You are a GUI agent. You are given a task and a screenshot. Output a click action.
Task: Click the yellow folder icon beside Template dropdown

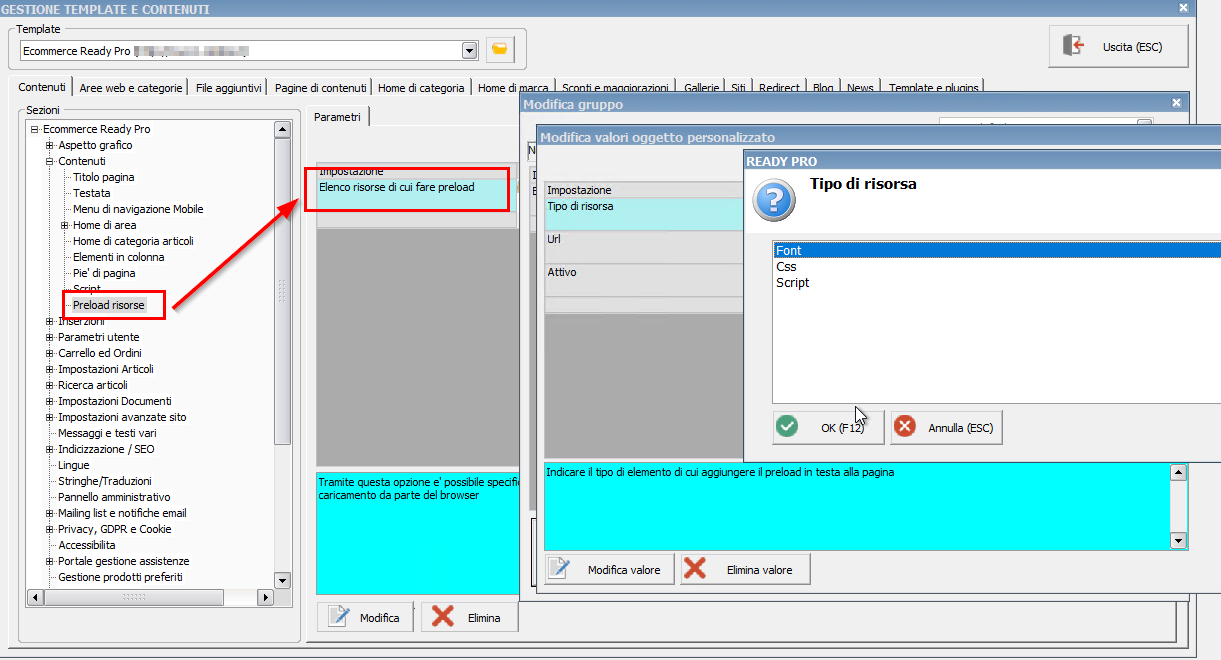(x=499, y=49)
